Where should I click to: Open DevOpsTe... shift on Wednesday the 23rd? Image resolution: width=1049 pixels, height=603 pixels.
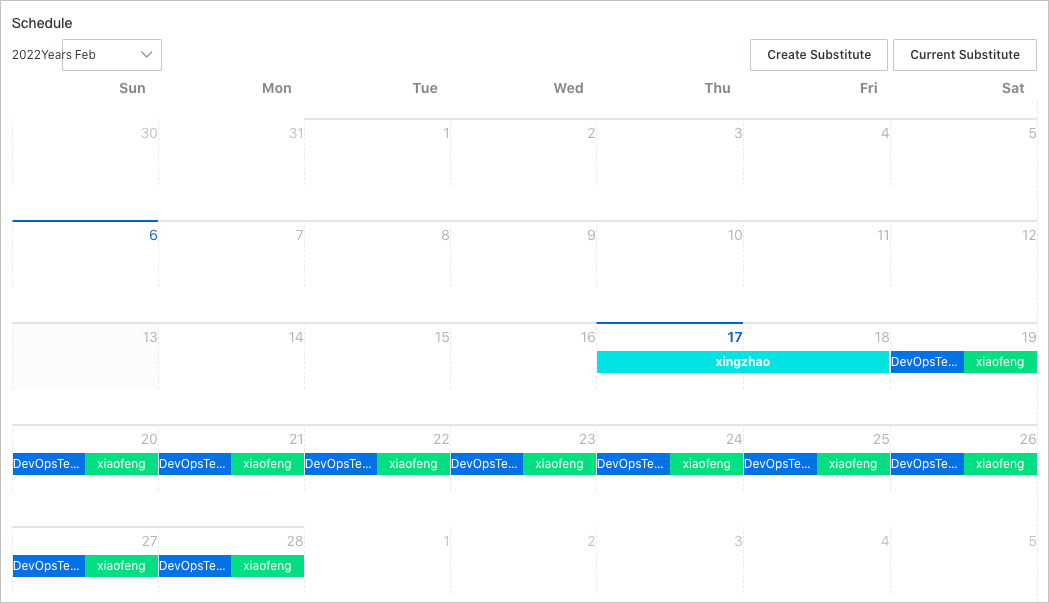pyautogui.click(x=487, y=464)
